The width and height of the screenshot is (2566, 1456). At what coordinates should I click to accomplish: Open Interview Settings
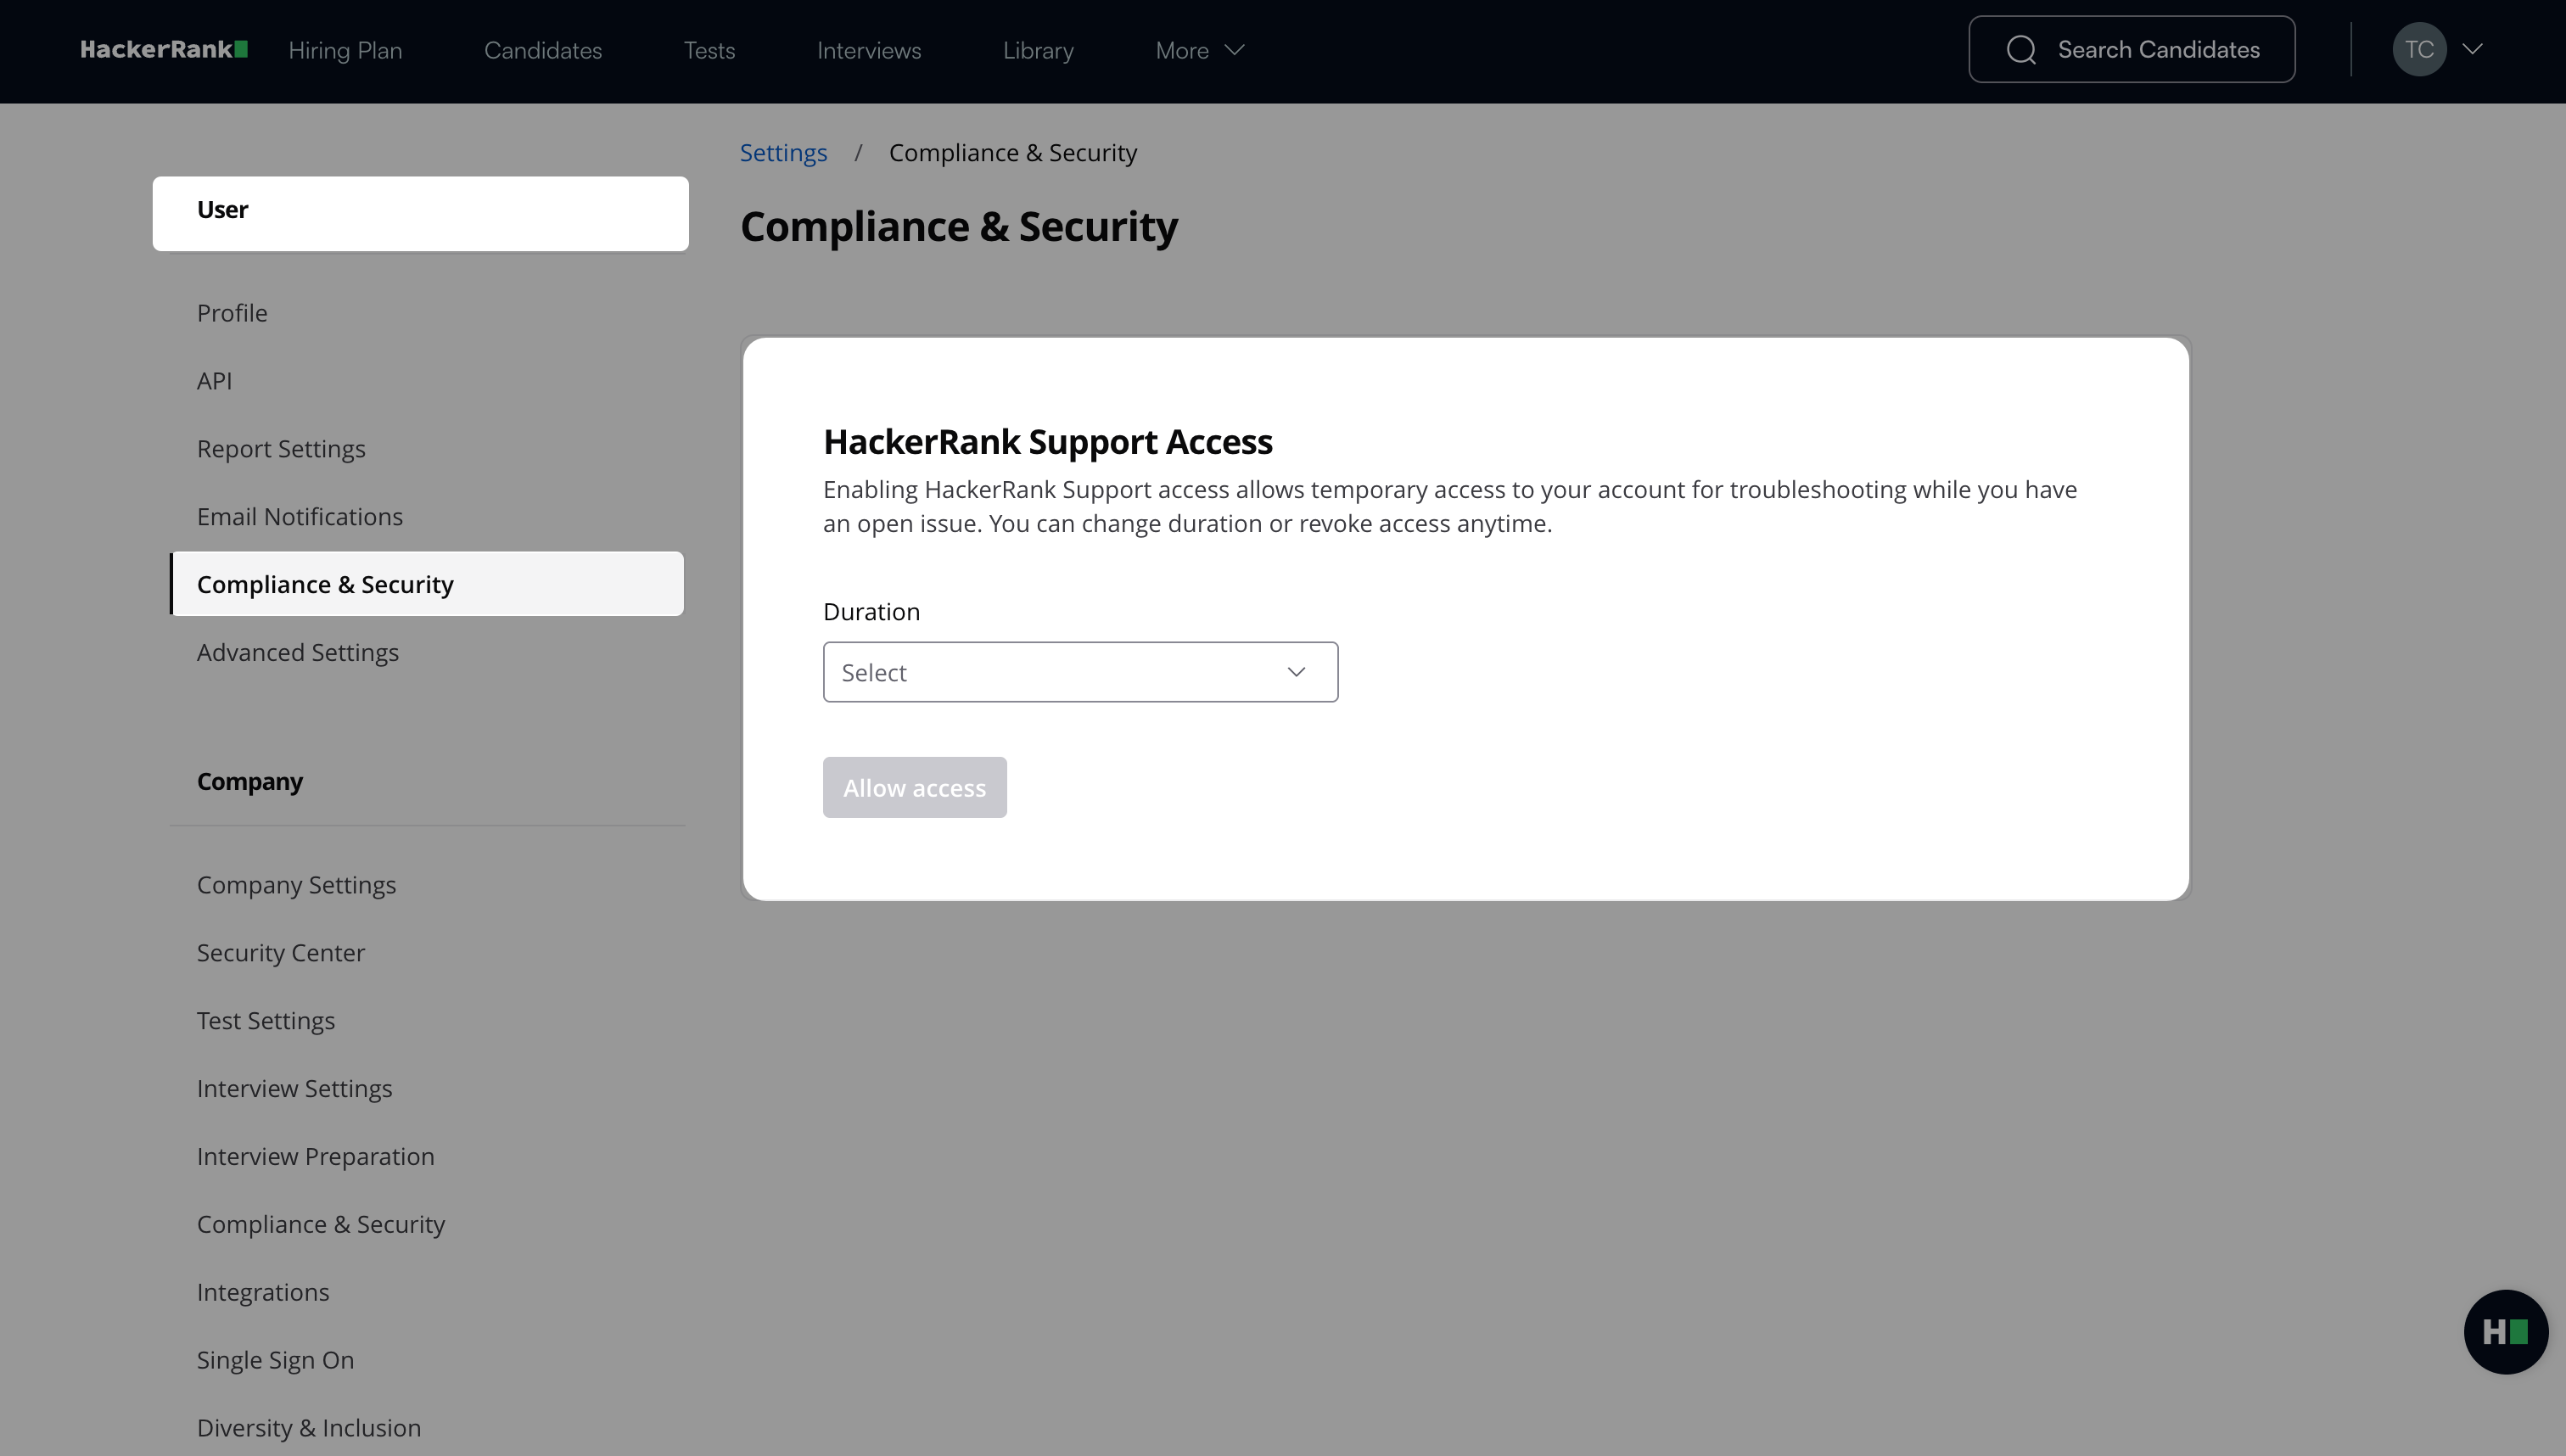294,1089
